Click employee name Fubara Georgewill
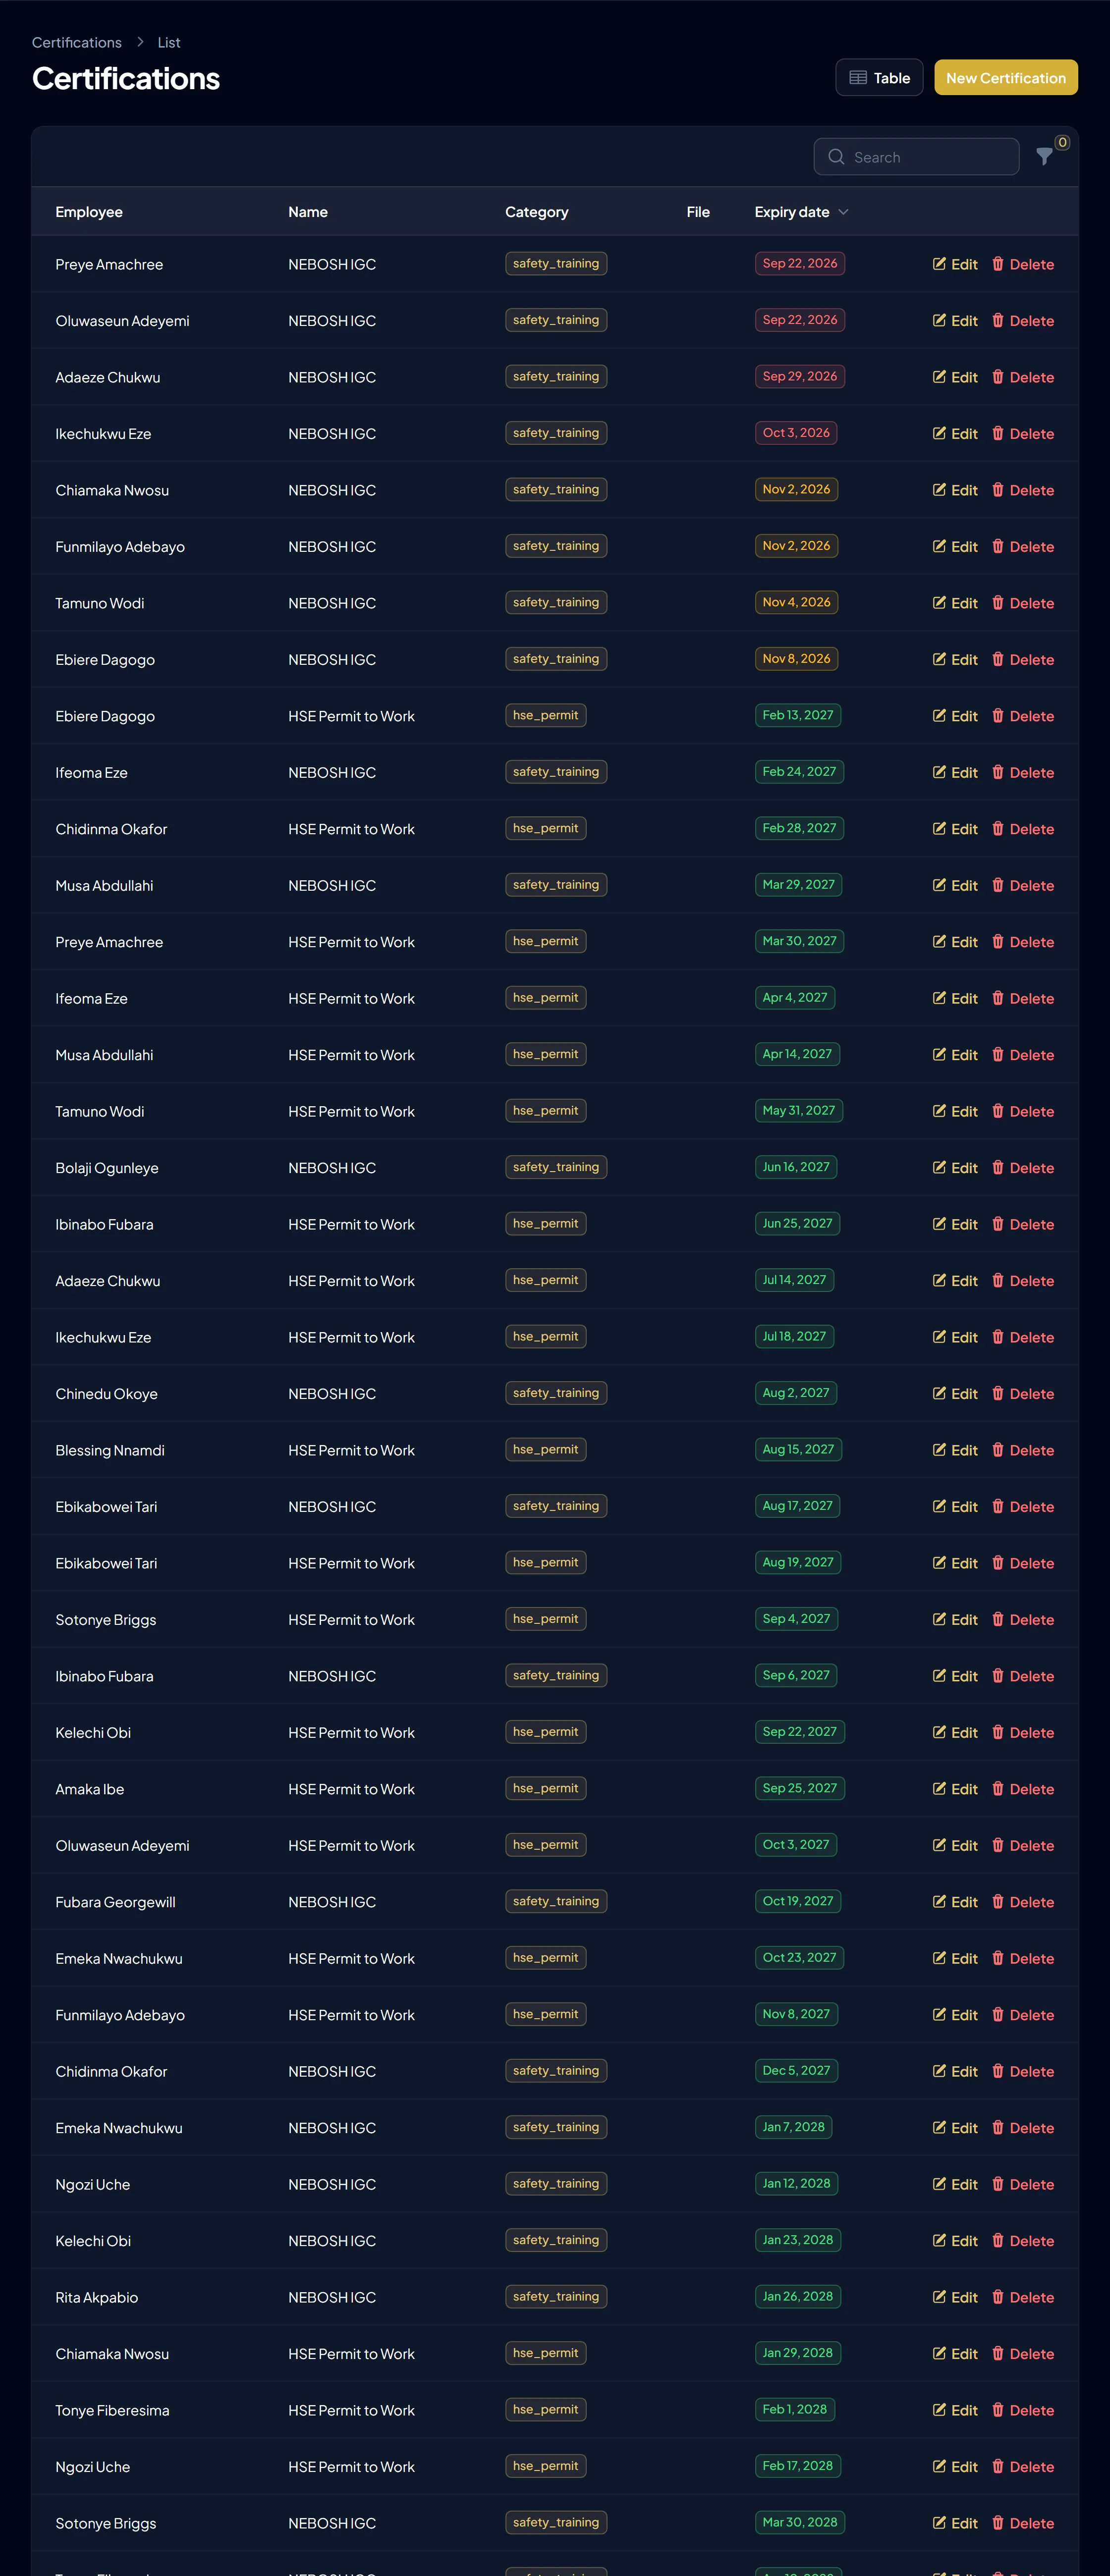1110x2576 pixels. click(x=115, y=1903)
